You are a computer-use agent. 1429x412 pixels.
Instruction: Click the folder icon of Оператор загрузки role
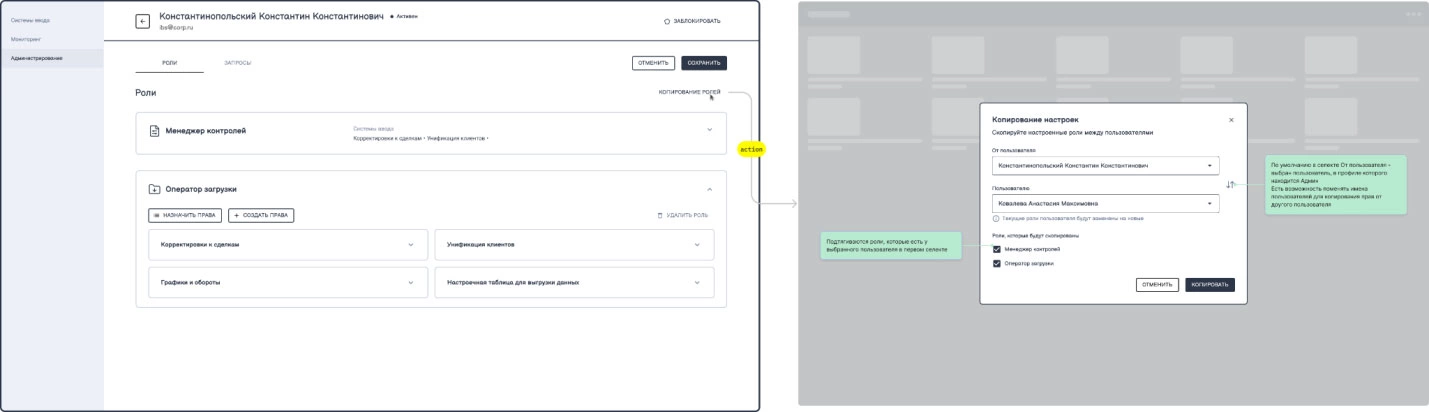[x=155, y=189]
